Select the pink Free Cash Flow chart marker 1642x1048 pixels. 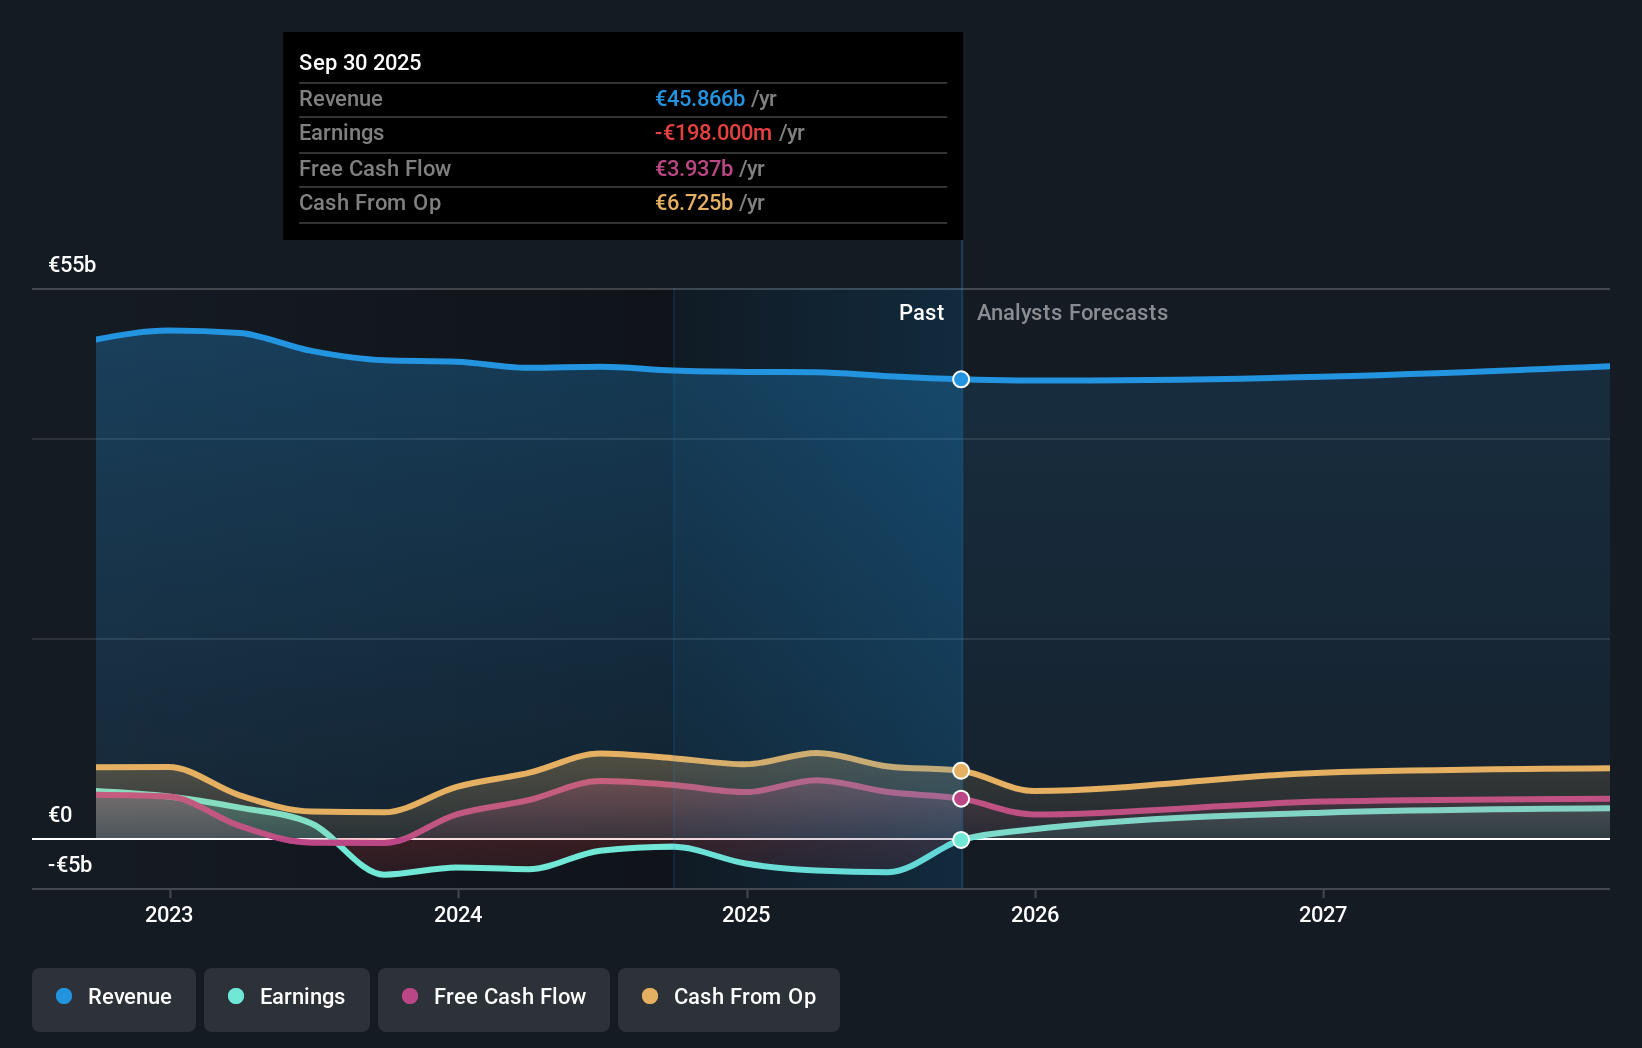[x=960, y=798]
